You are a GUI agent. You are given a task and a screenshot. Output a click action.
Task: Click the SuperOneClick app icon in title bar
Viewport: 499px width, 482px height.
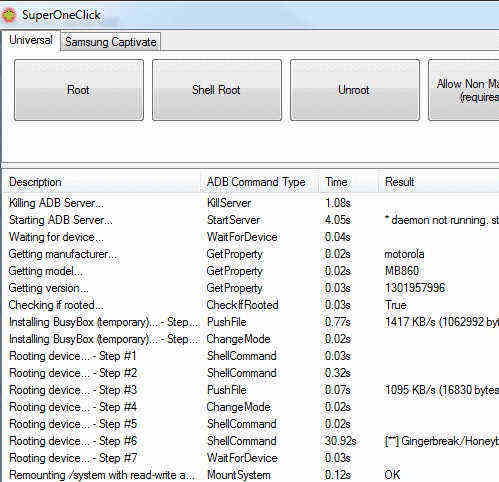tap(9, 15)
